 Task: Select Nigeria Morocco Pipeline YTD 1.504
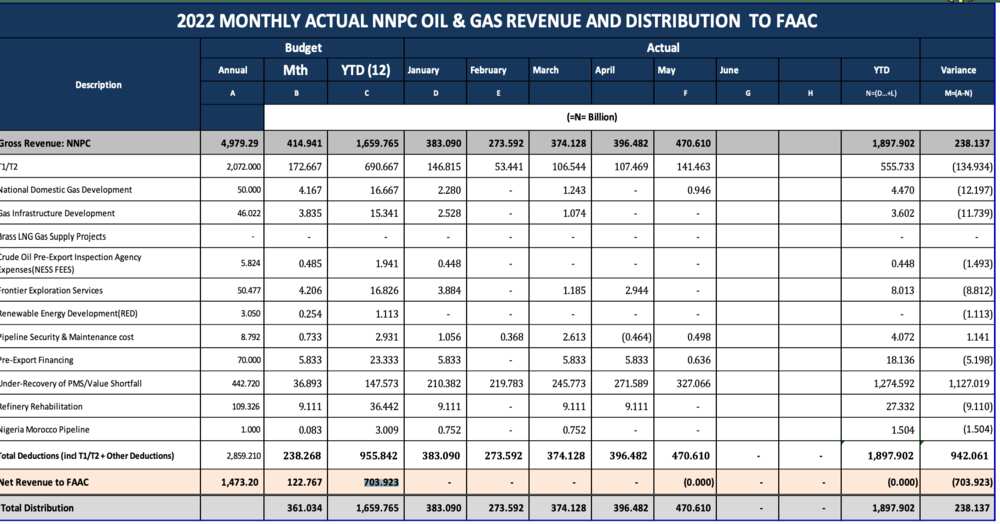(x=902, y=430)
